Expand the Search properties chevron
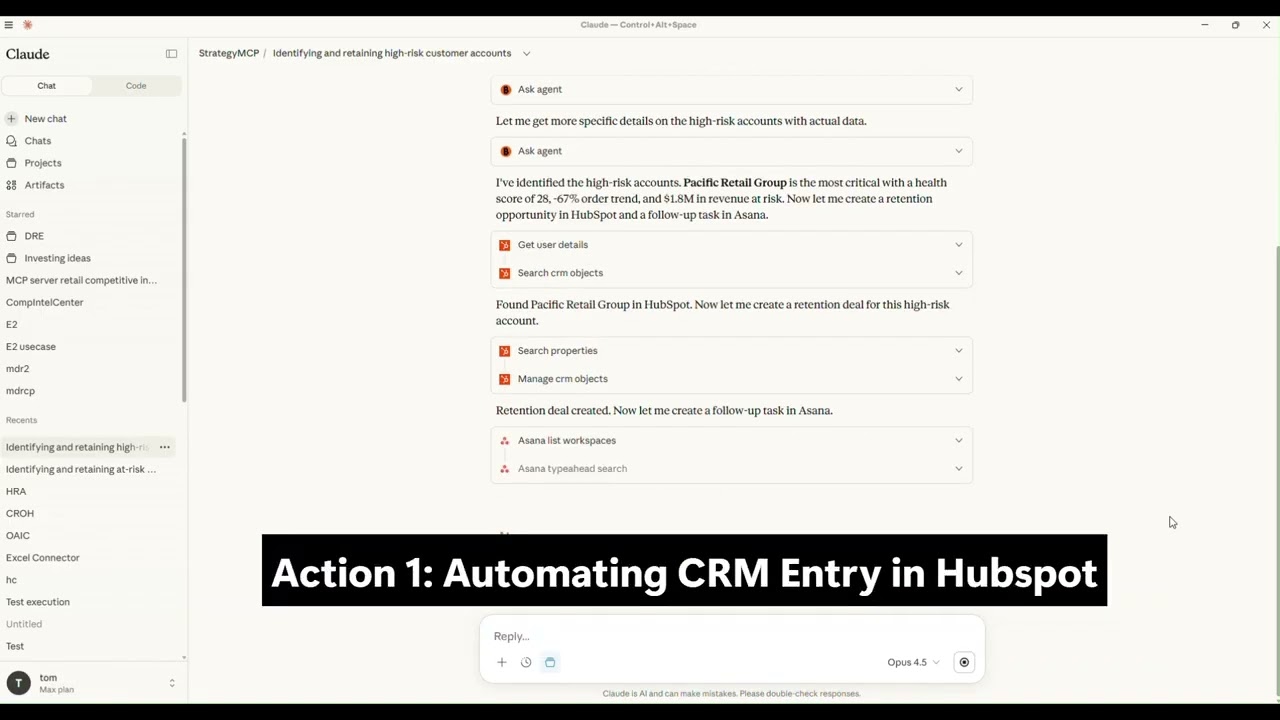The height and width of the screenshot is (720, 1280). click(958, 351)
